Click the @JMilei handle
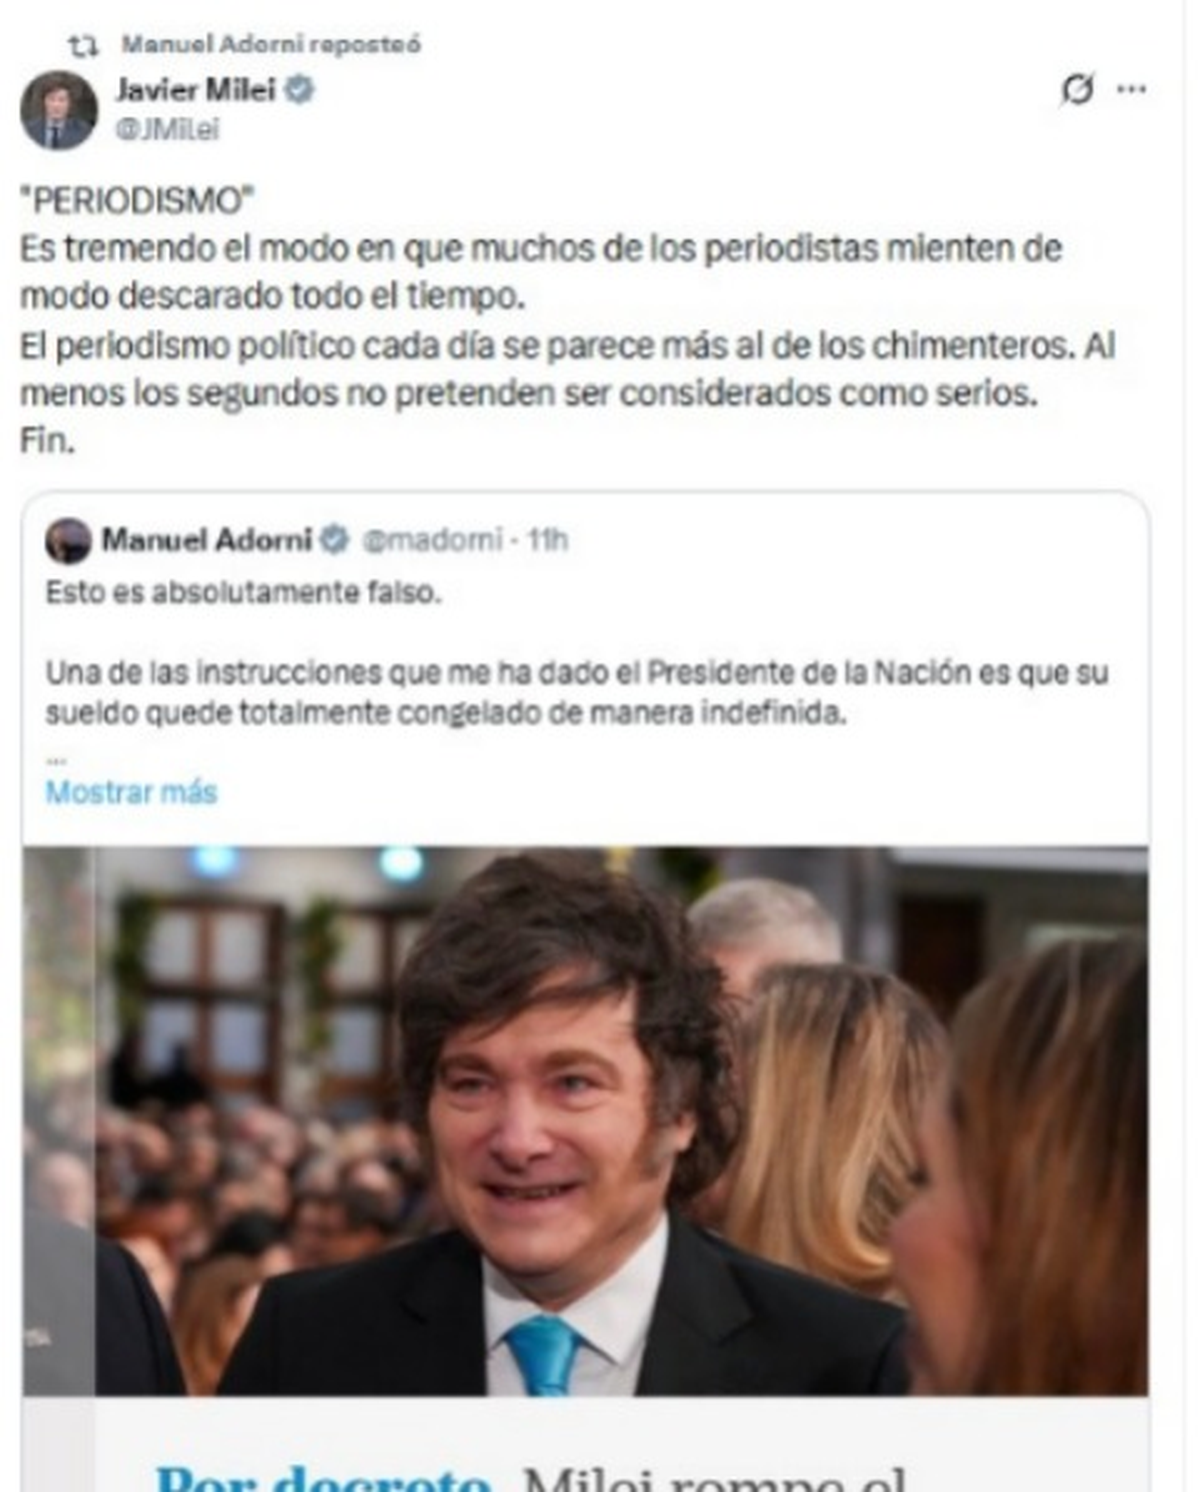Image resolution: width=1200 pixels, height=1492 pixels. tap(167, 130)
